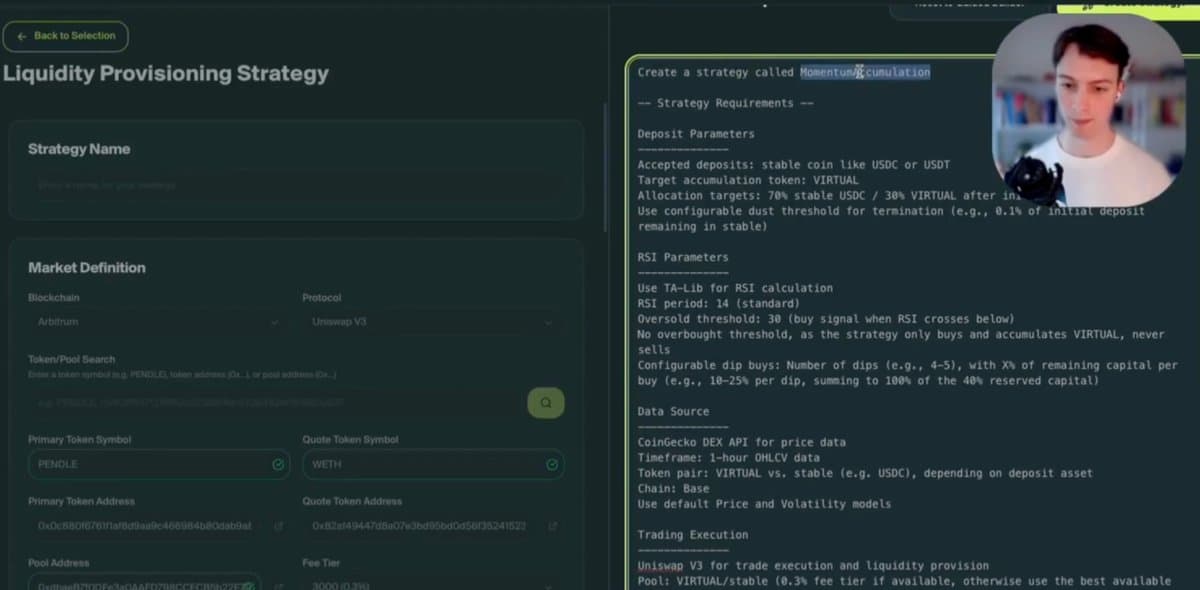
Task: Click the Primary Token Address value
Action: (145, 526)
